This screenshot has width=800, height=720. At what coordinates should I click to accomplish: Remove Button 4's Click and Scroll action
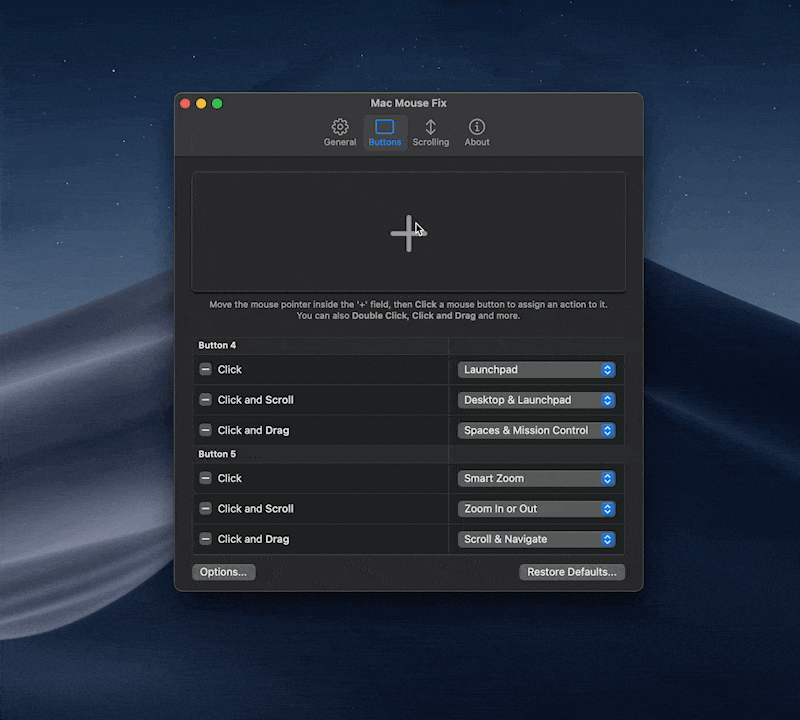pos(208,399)
